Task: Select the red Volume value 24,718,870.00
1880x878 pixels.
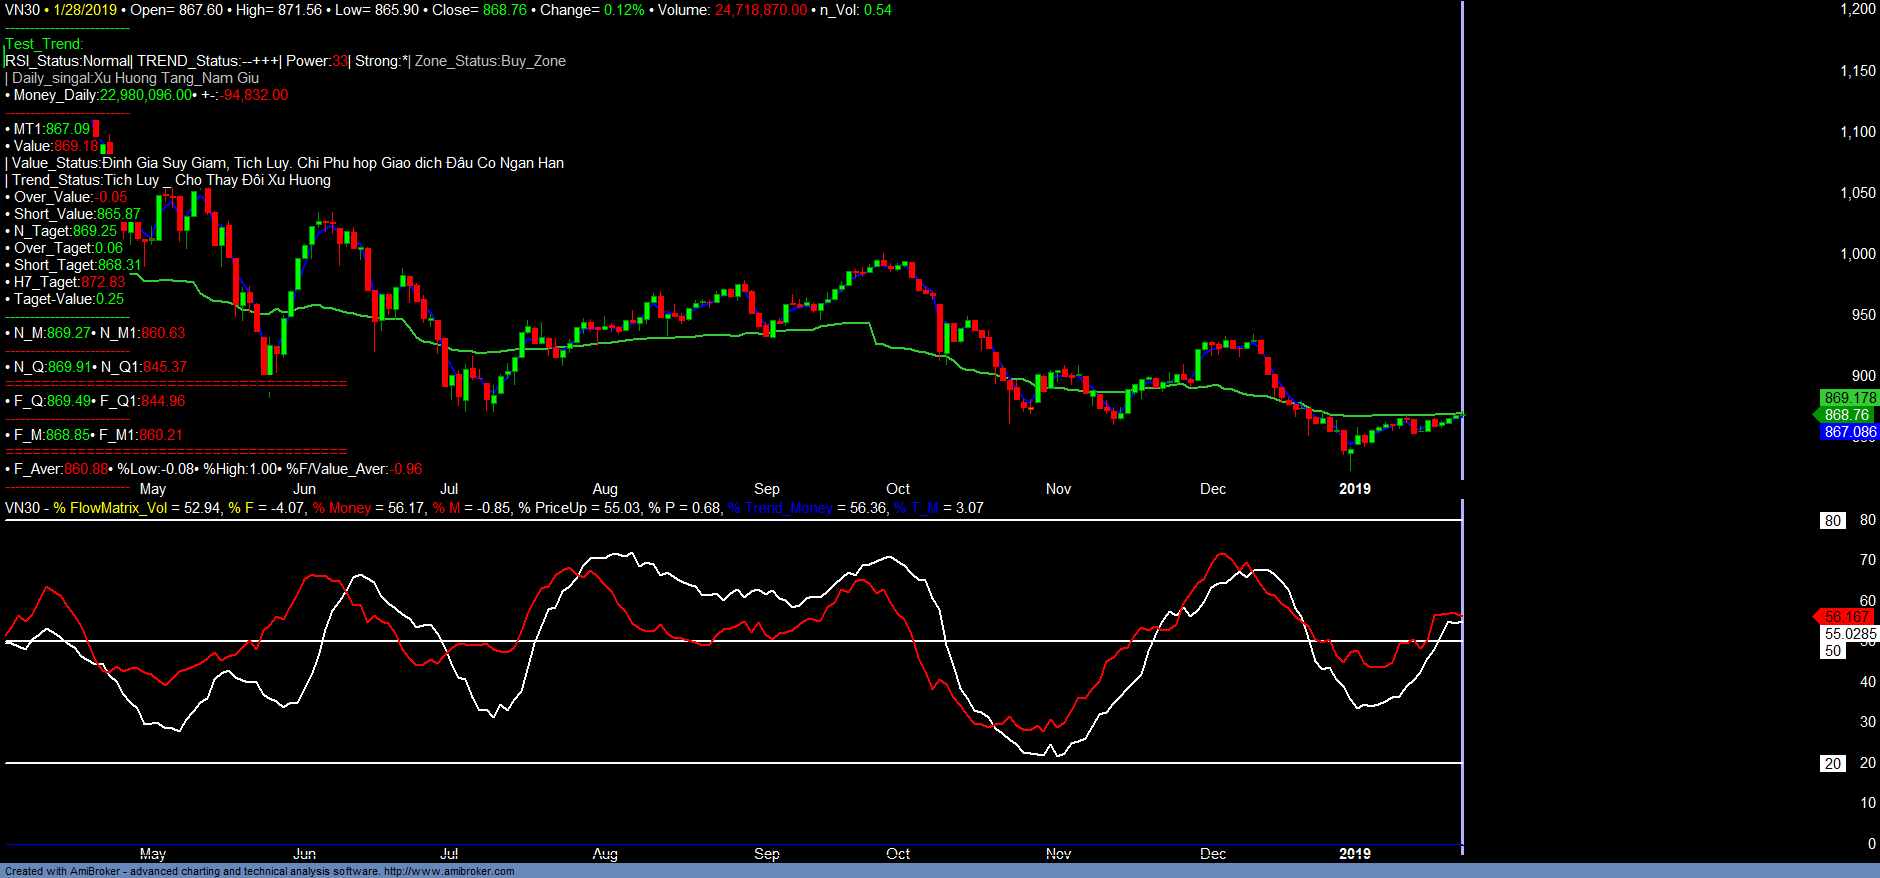Action: pyautogui.click(x=760, y=10)
